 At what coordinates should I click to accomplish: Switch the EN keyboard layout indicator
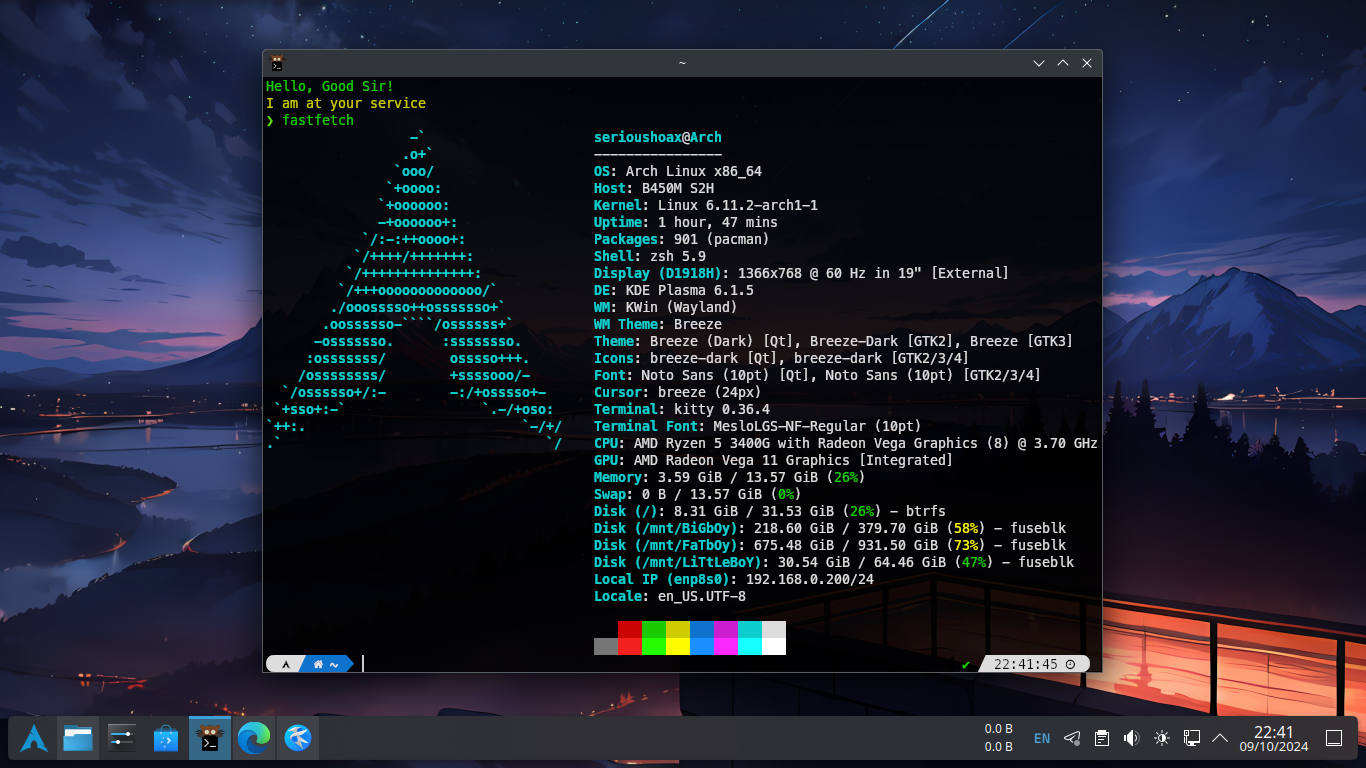(x=1042, y=739)
